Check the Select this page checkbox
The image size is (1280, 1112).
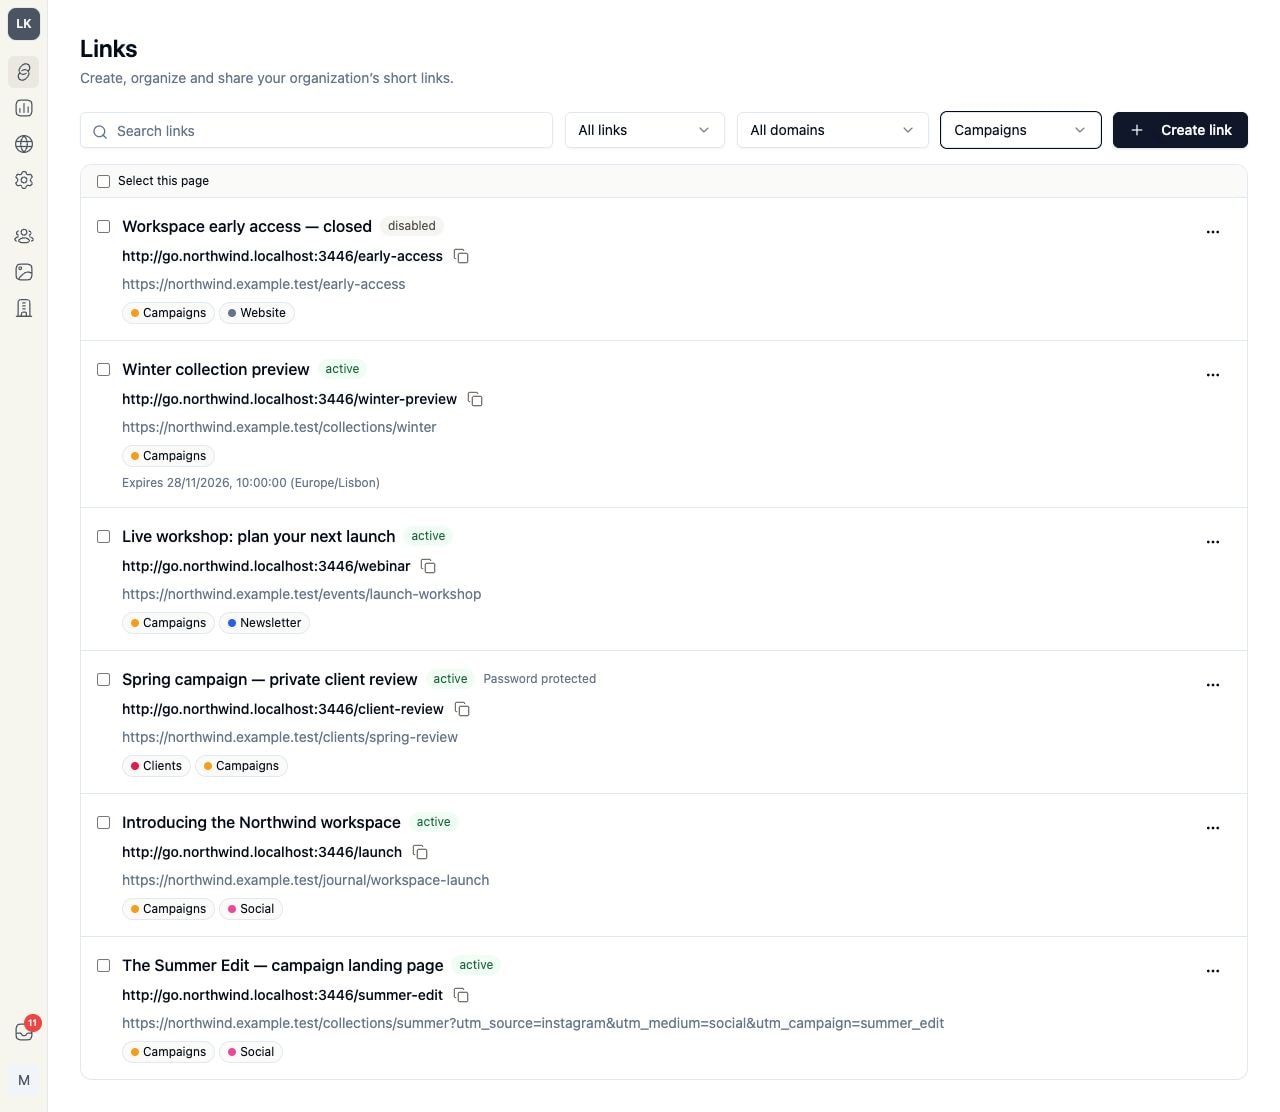[103, 181]
